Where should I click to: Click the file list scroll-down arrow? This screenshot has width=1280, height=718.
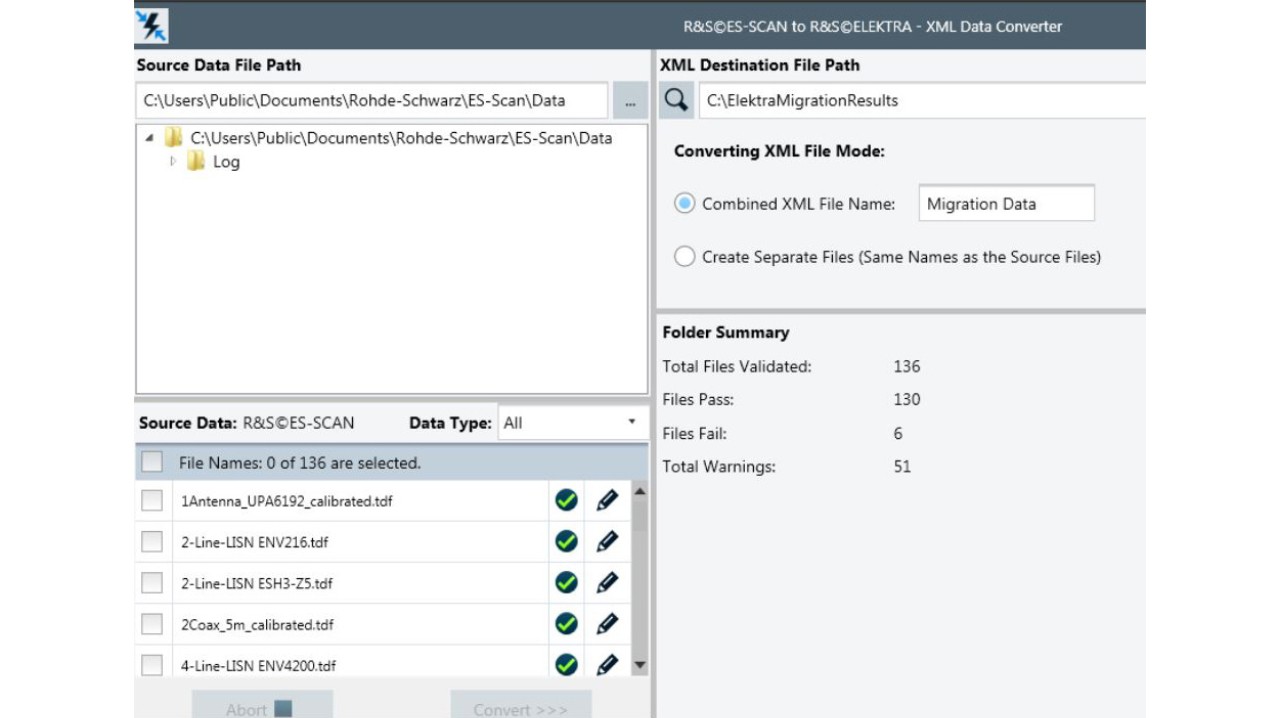(x=640, y=666)
